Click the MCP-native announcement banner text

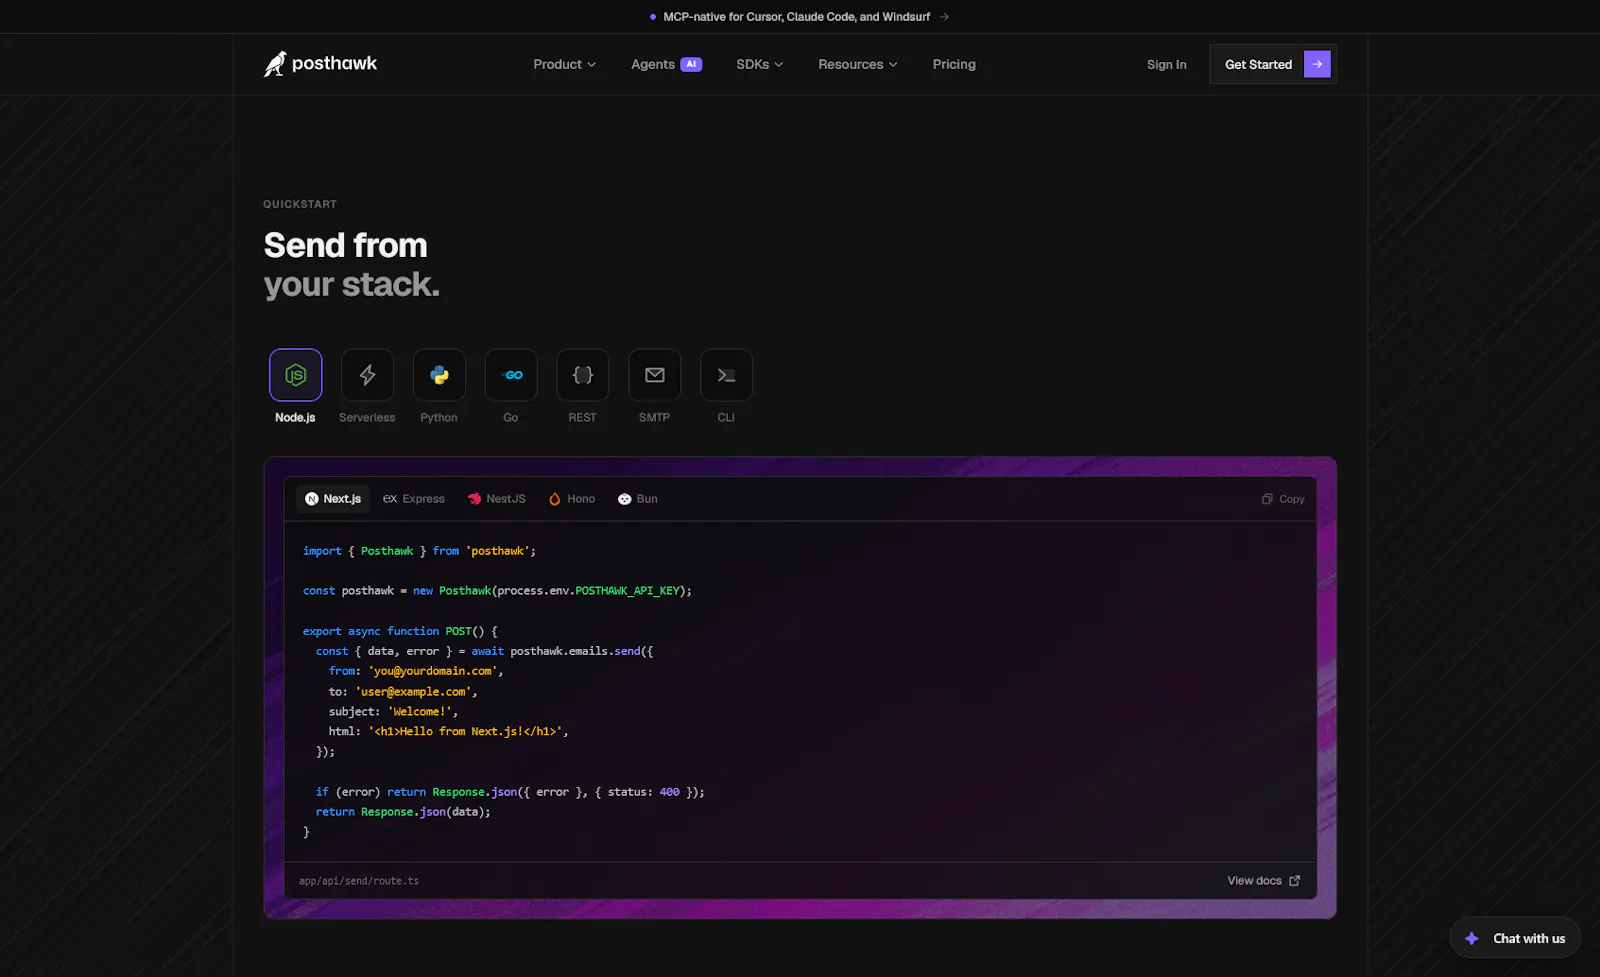pos(796,17)
